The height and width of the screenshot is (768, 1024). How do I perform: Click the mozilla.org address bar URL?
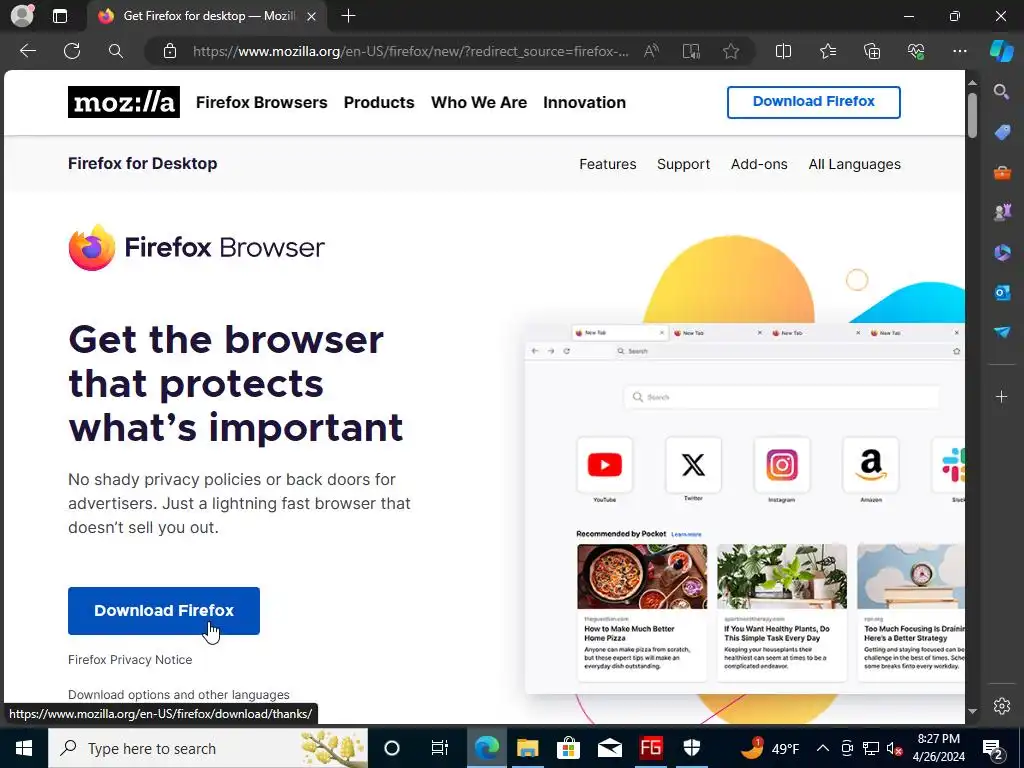410,51
